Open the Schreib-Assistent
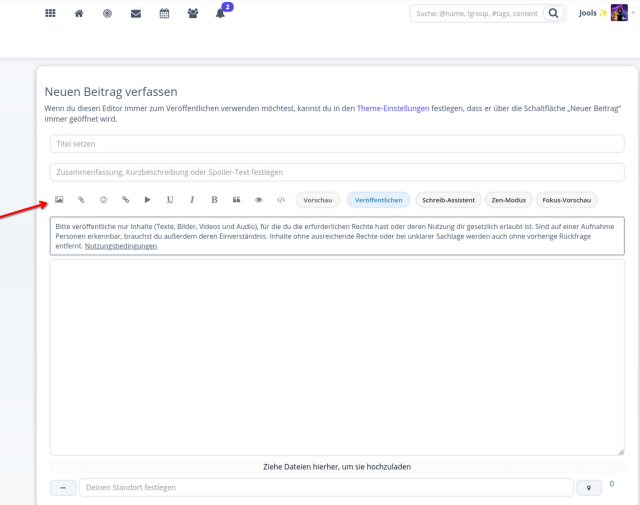The image size is (640, 505). click(x=448, y=200)
